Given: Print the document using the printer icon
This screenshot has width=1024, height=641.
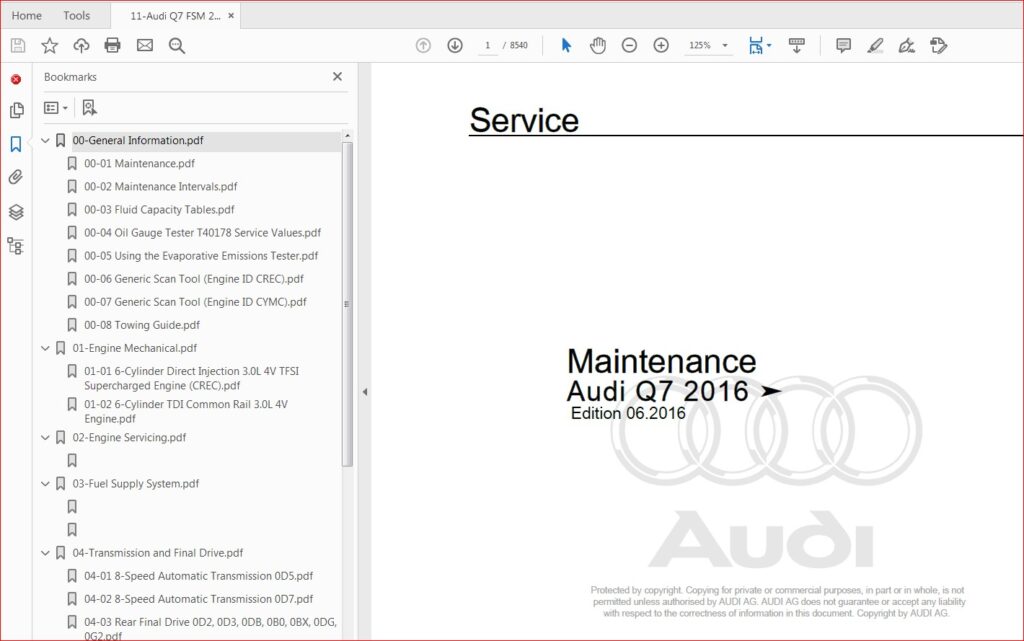Looking at the screenshot, I should click(112, 45).
